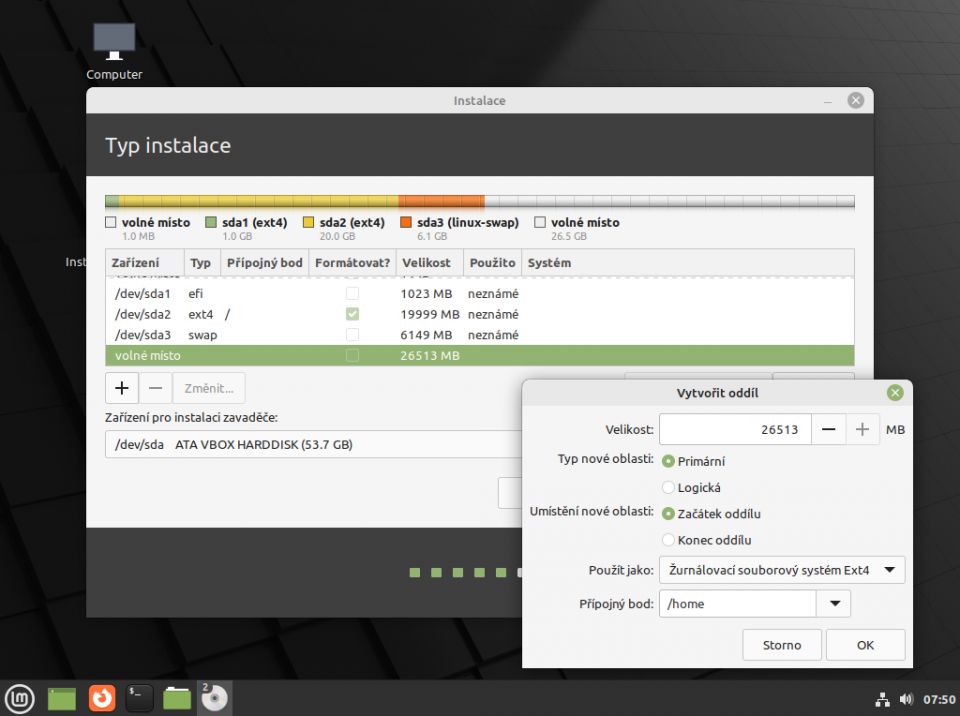Choose Konec oddílu placement
This screenshot has width=960, height=716.
click(707, 540)
